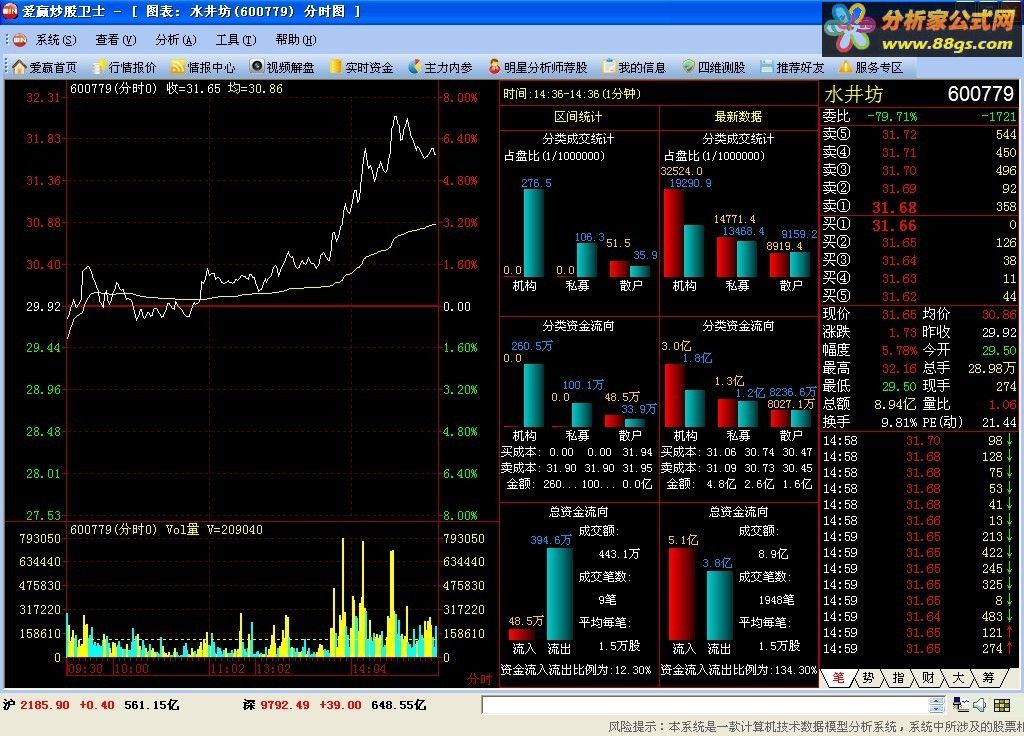Open 我的信息 my info toolbar item

(634, 67)
